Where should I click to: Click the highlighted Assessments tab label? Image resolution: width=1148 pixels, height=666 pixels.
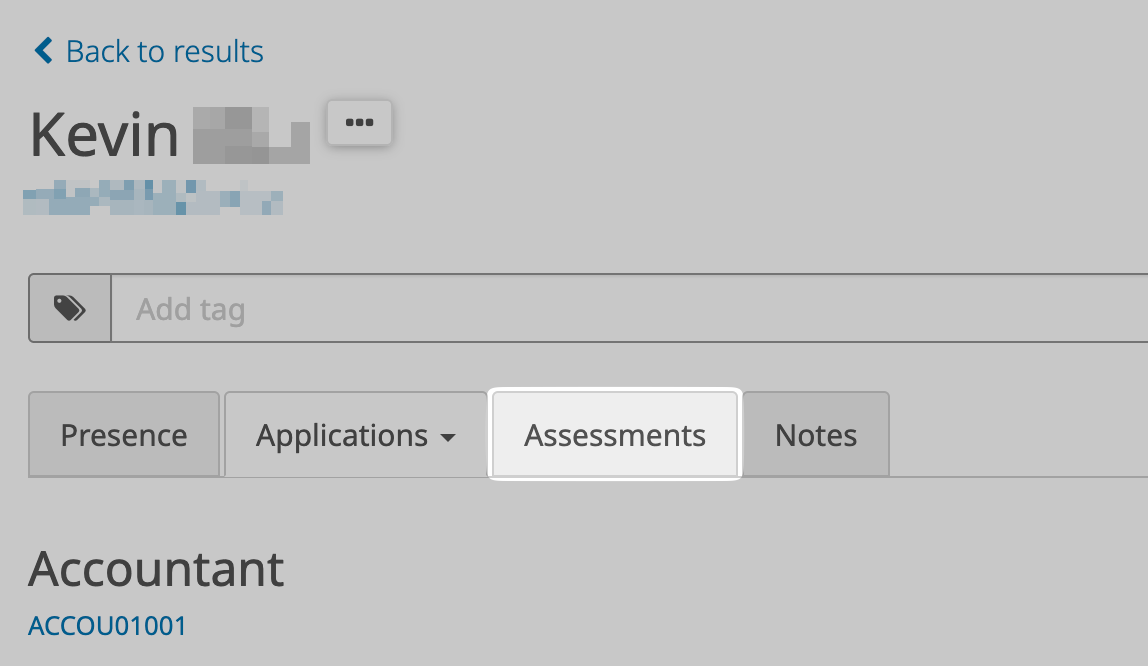click(615, 435)
